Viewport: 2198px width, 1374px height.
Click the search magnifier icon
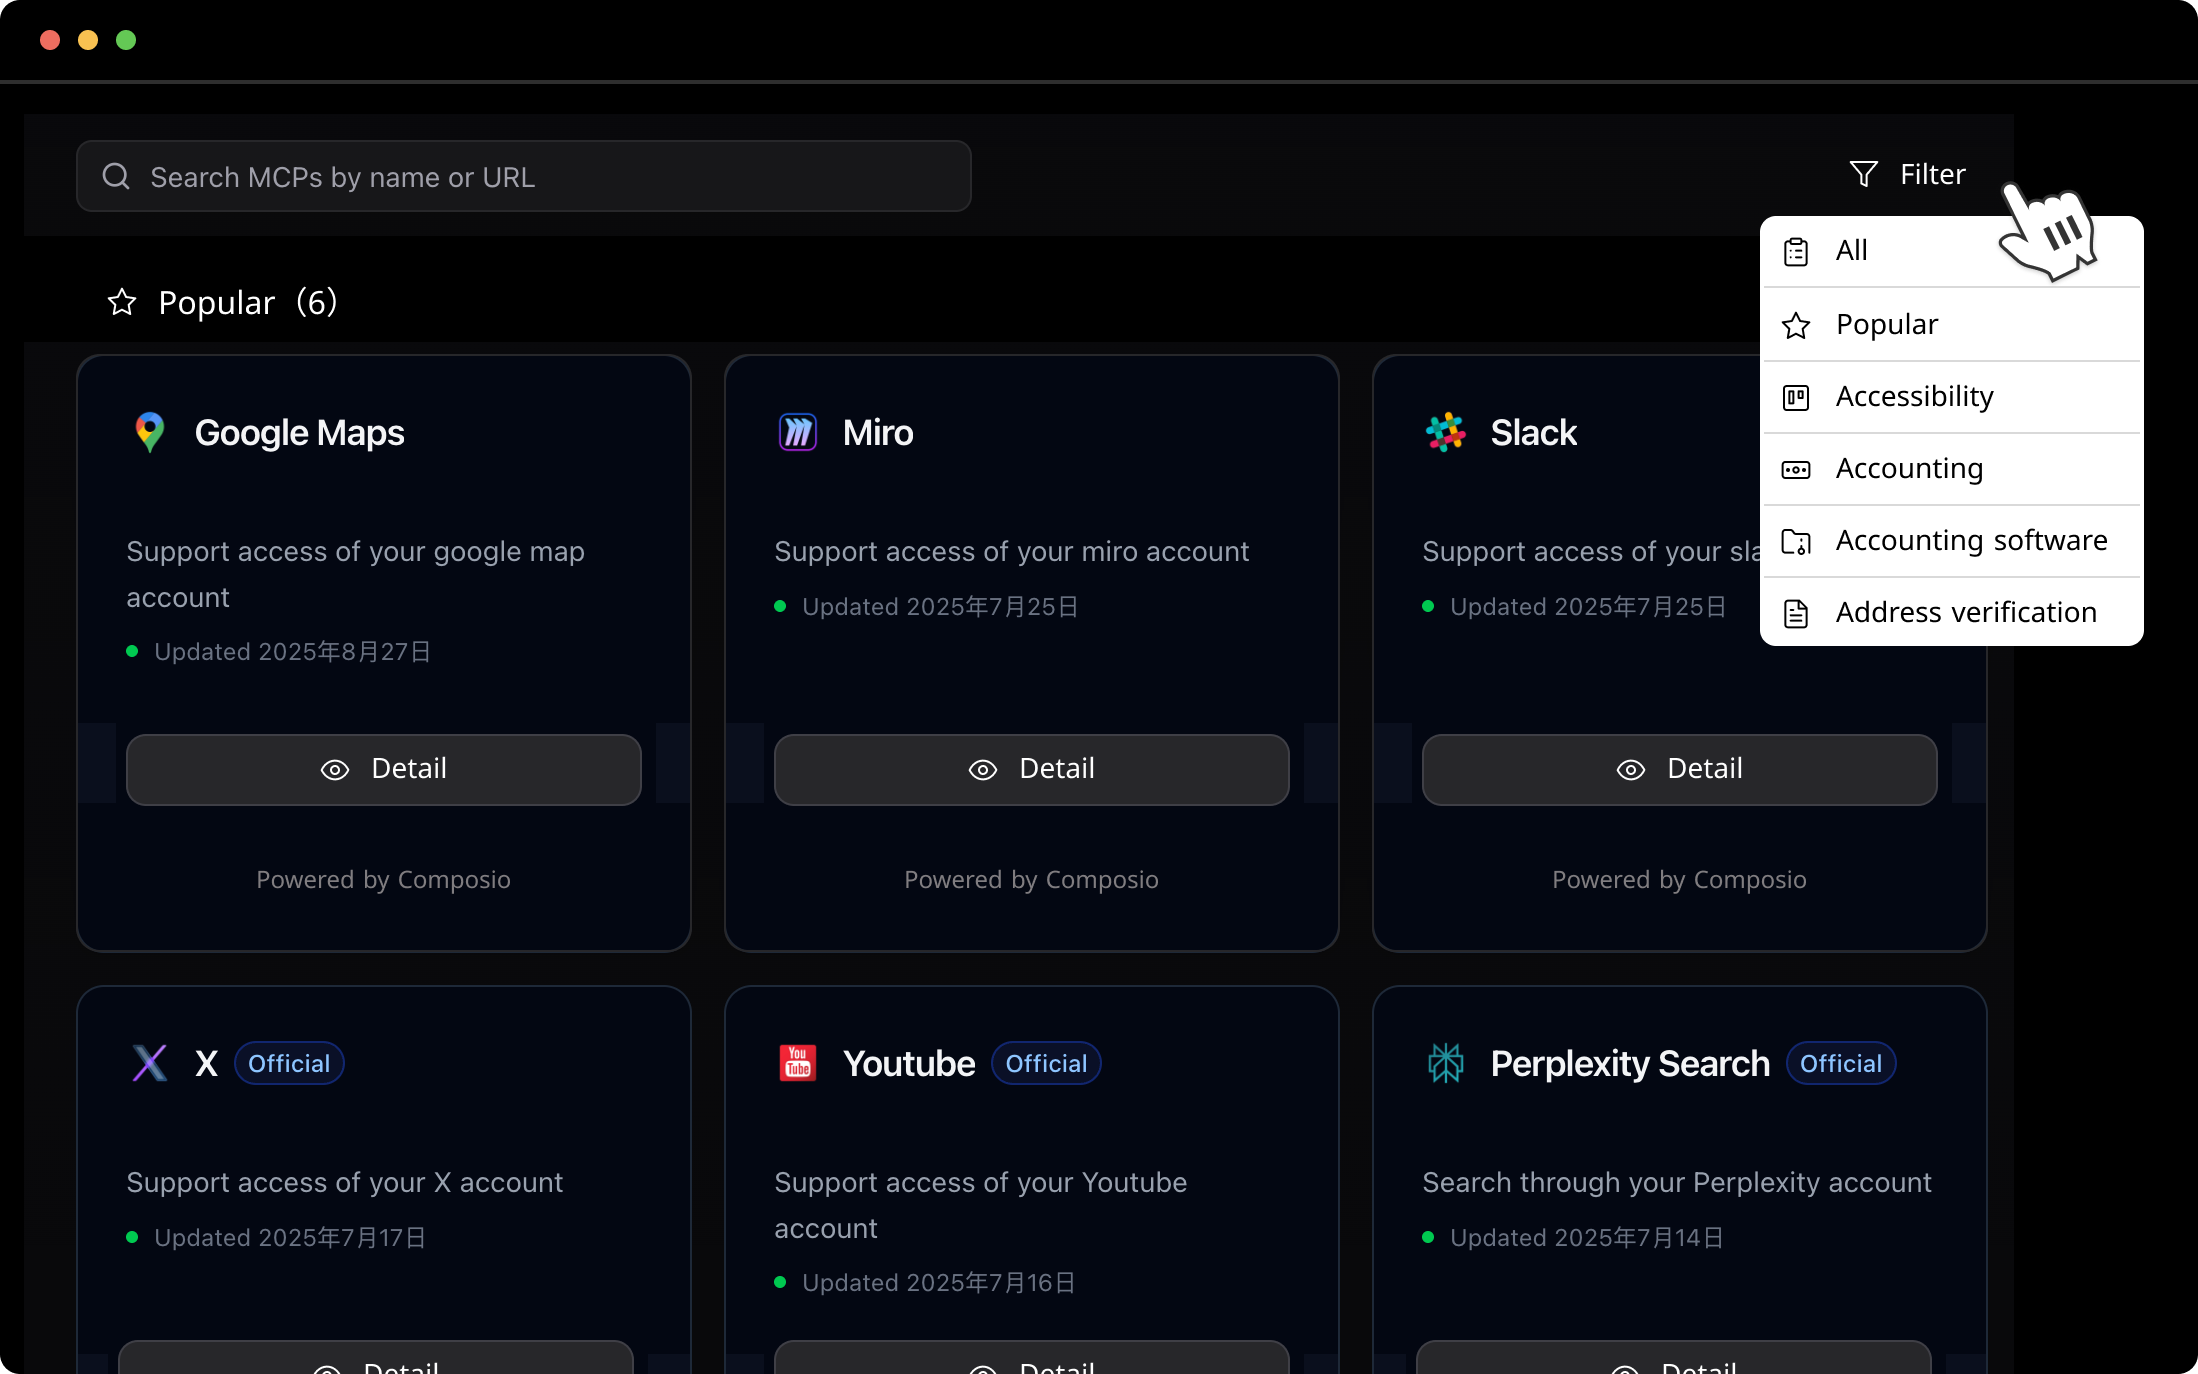point(116,177)
